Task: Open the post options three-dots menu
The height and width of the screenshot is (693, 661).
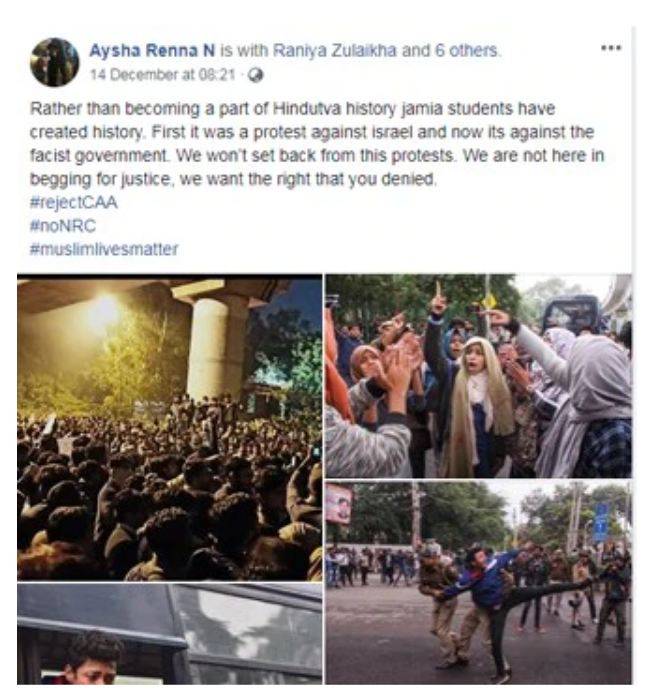Action: [x=610, y=49]
